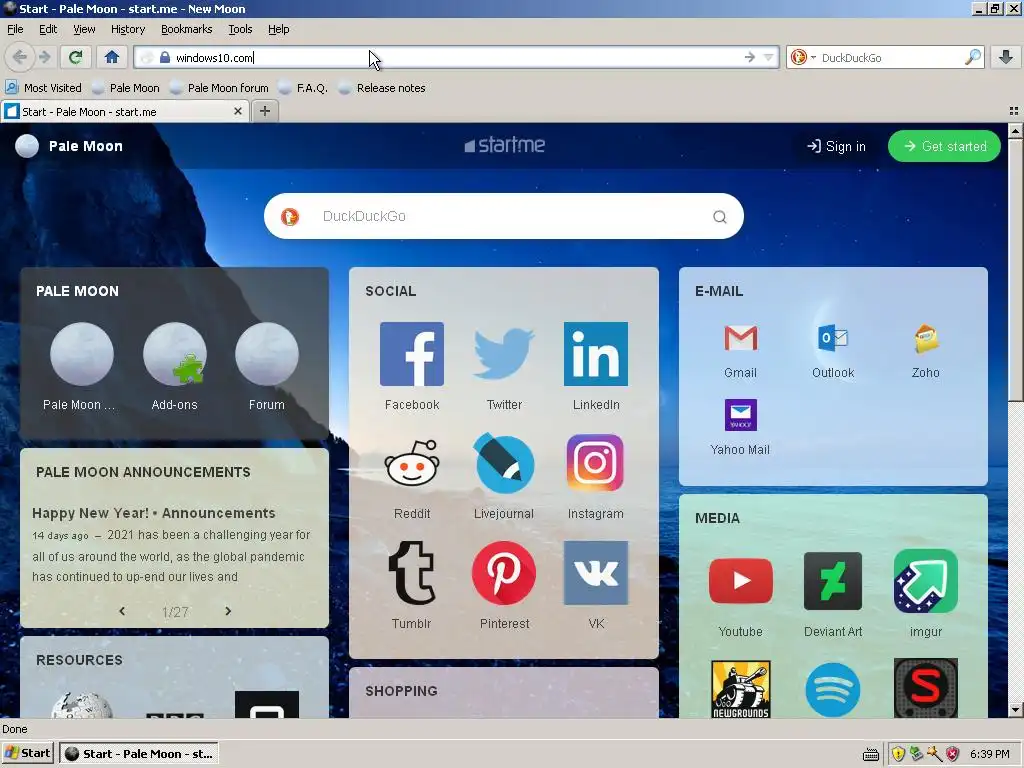Open the History menu

pyautogui.click(x=127, y=29)
